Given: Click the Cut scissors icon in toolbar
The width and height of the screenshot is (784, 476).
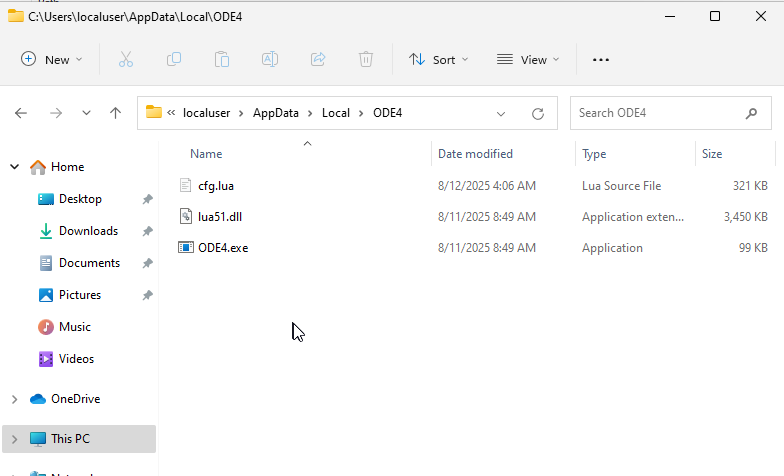Looking at the screenshot, I should click(x=126, y=60).
